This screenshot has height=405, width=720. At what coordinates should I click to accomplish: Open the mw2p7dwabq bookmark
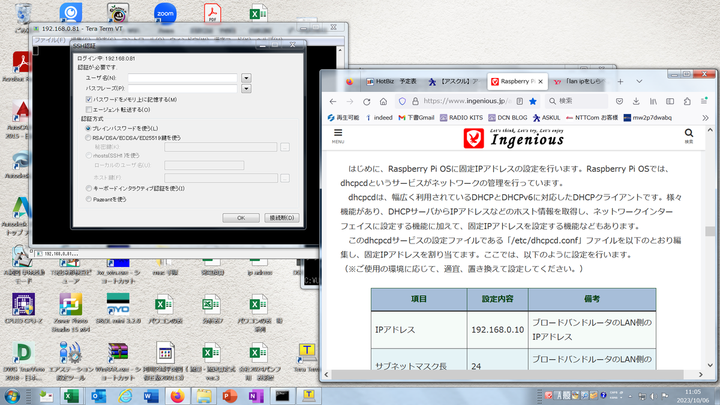(647, 118)
